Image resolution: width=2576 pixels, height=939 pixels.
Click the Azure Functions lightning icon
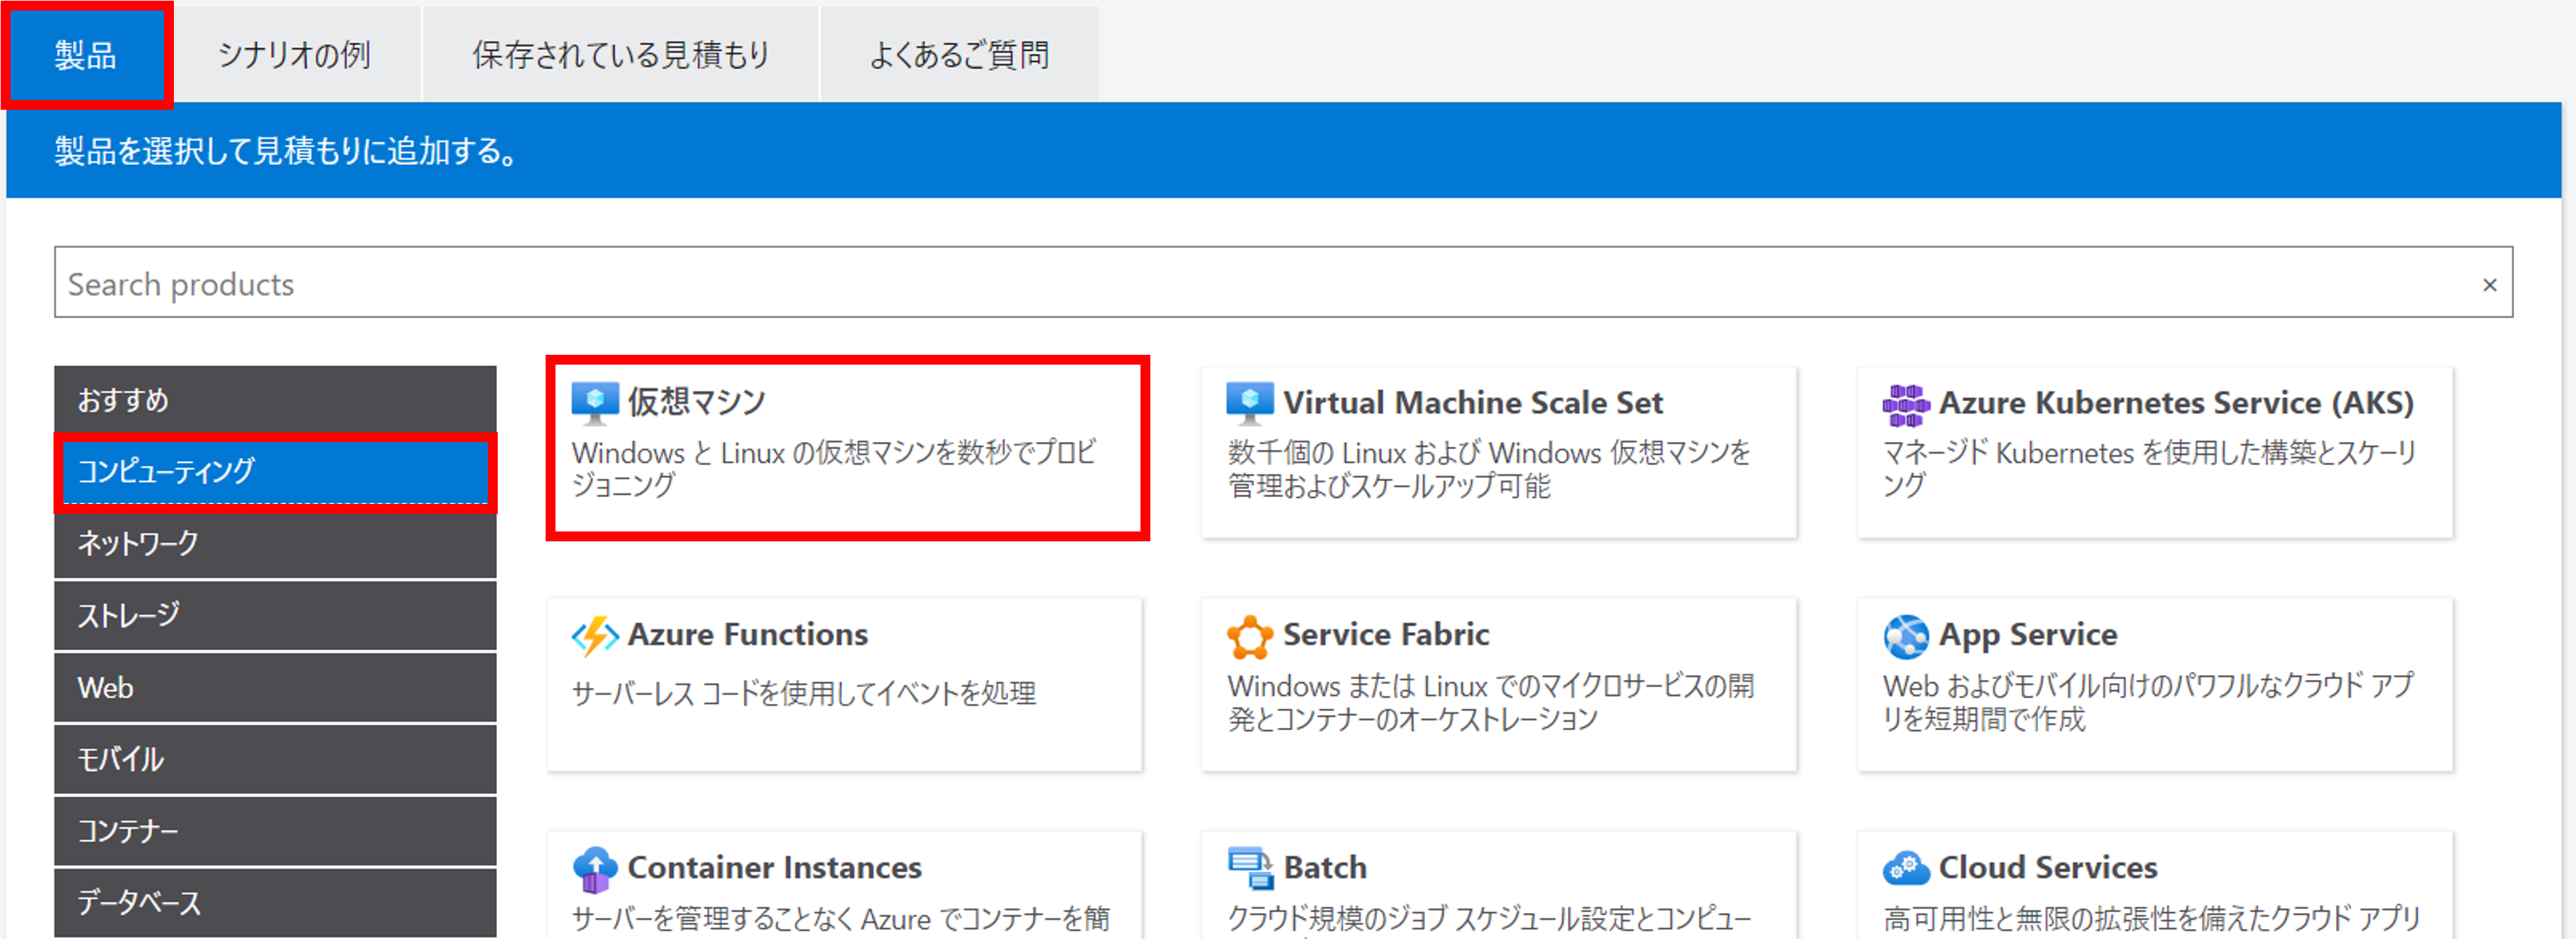[595, 636]
